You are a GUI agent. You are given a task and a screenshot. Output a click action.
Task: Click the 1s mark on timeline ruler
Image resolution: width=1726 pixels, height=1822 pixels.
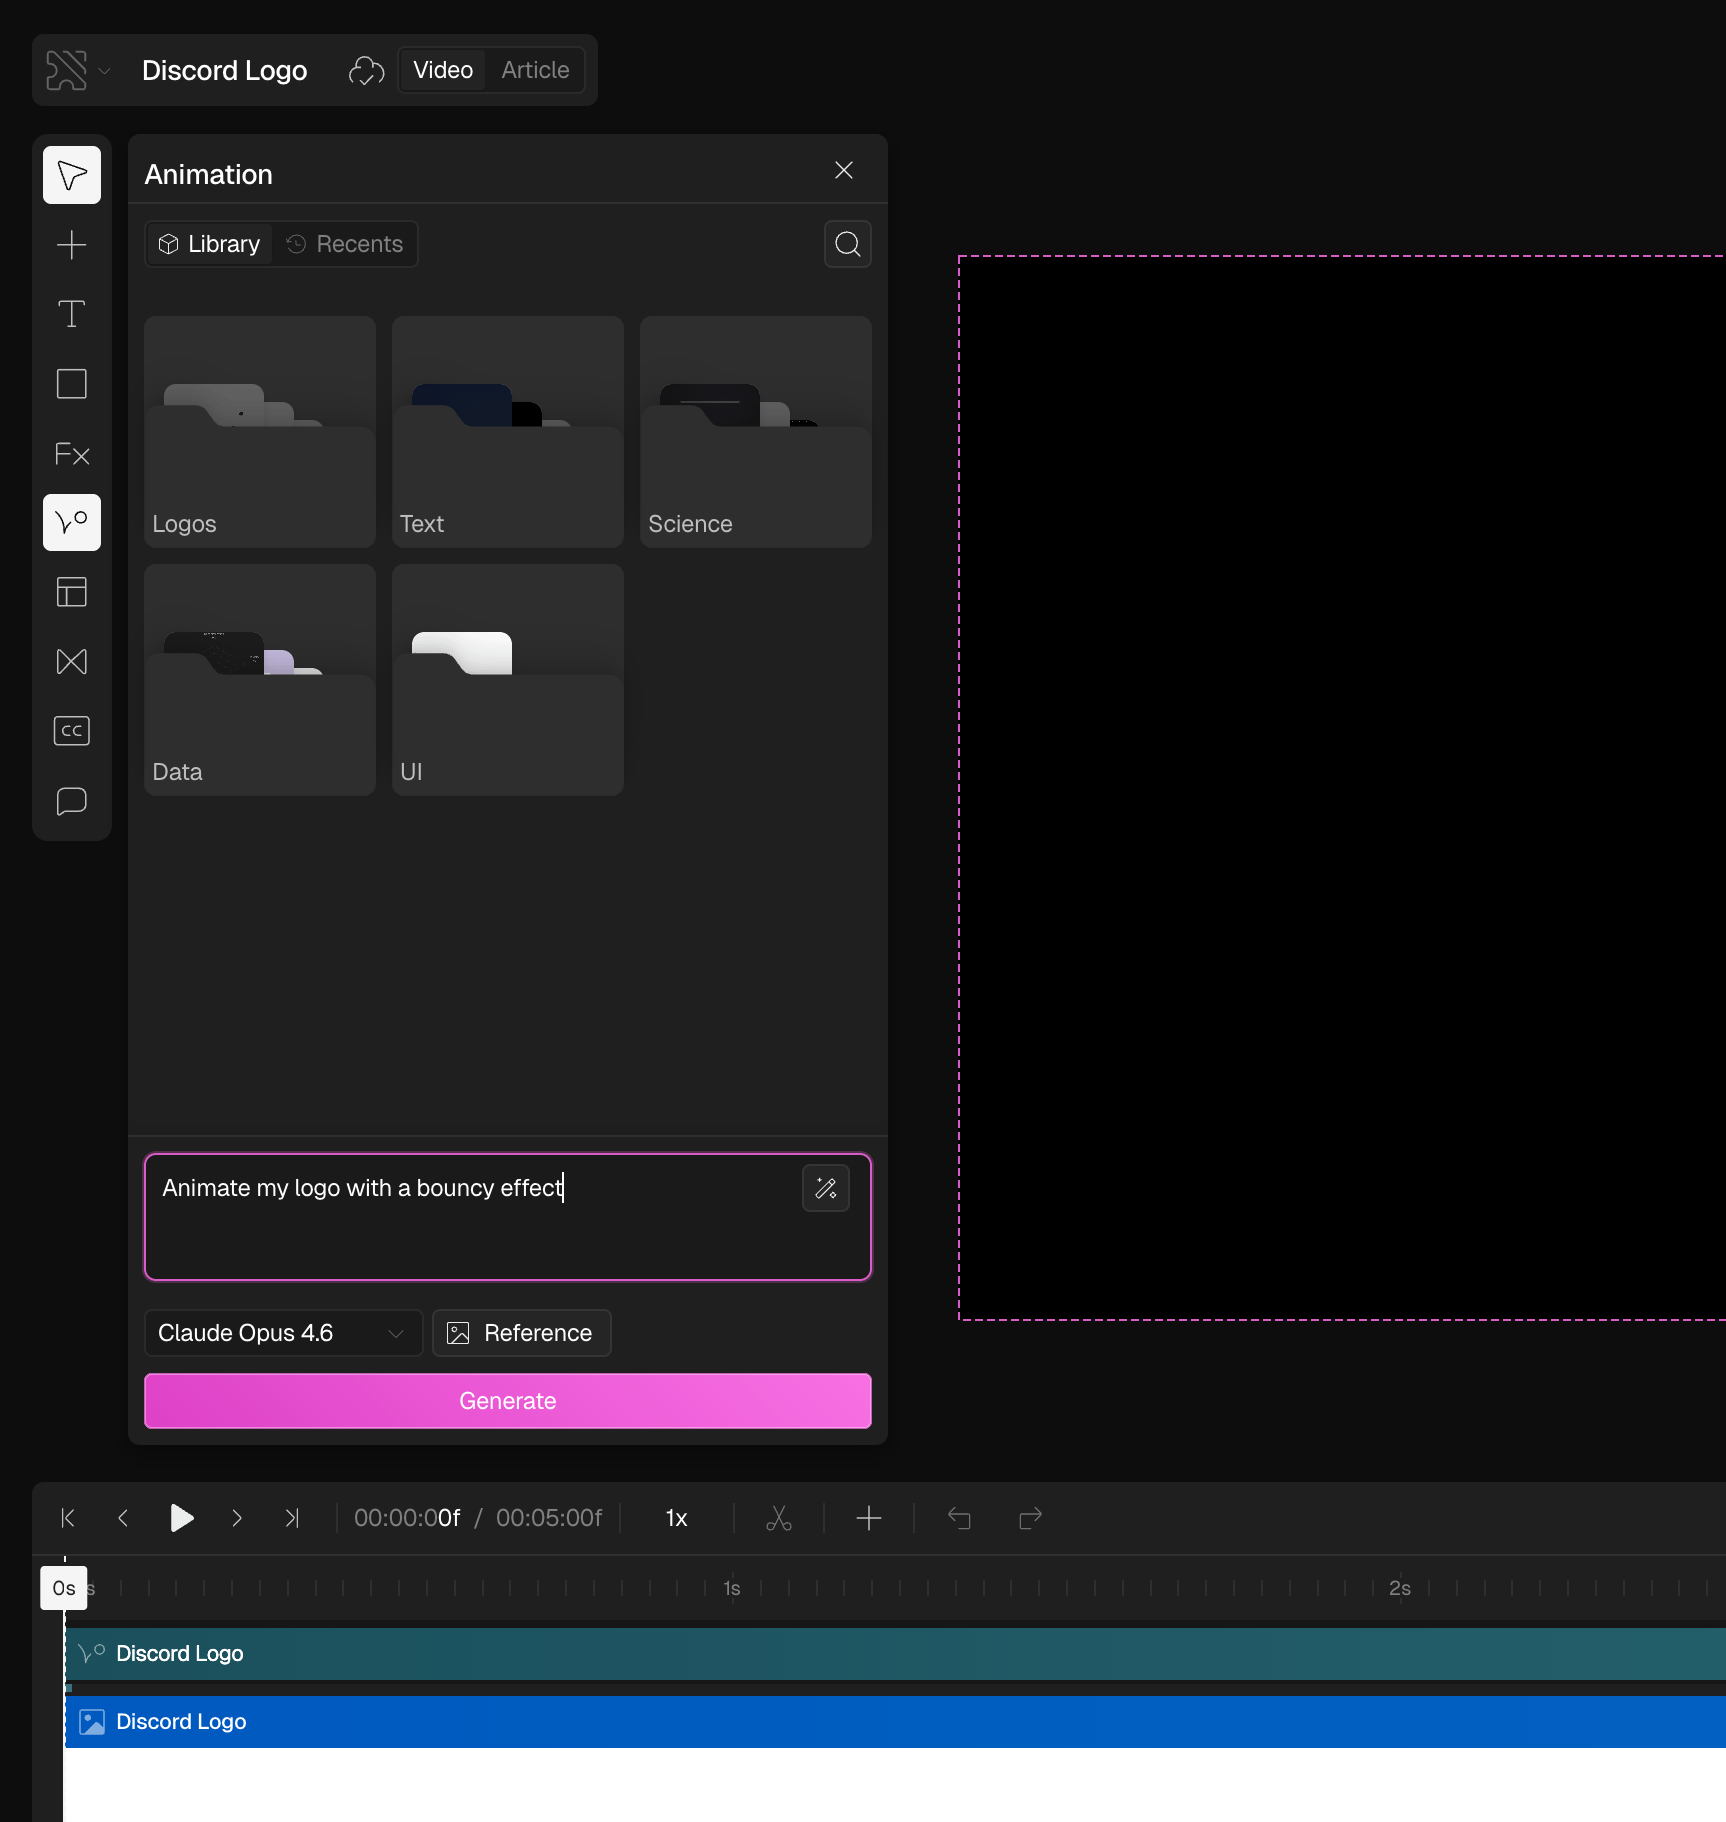click(732, 1588)
